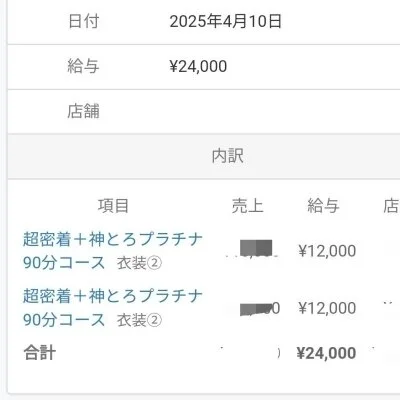Select the ¥24,000 salary summary value

(x=198, y=66)
